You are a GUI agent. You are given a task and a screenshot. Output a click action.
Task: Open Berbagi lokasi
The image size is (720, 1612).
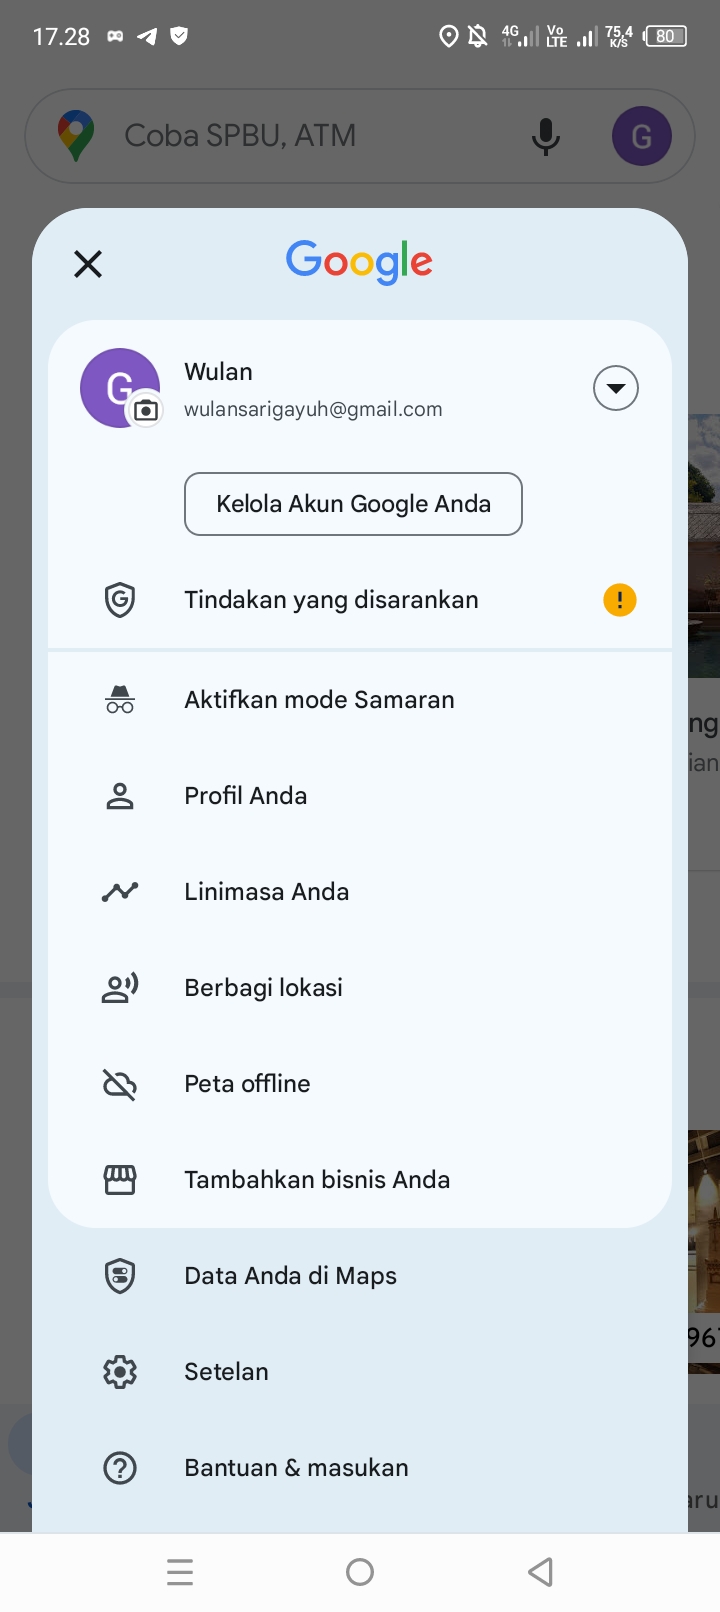tap(264, 988)
